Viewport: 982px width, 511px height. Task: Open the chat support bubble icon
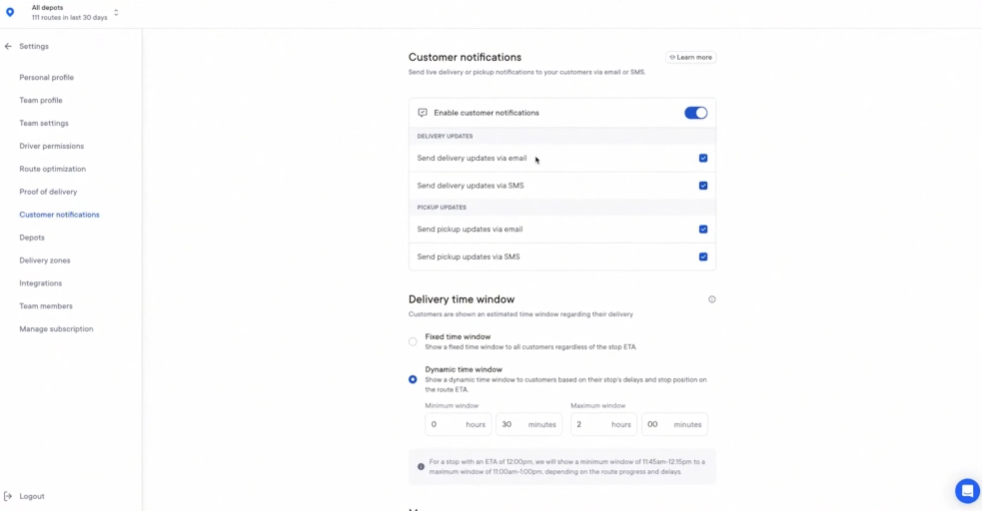967,491
